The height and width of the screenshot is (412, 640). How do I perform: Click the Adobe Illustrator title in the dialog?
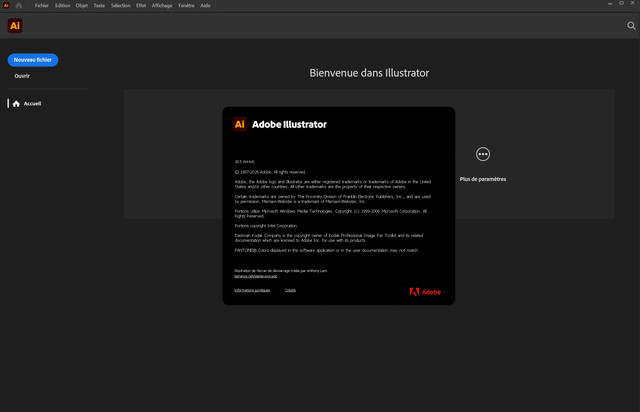(289, 124)
